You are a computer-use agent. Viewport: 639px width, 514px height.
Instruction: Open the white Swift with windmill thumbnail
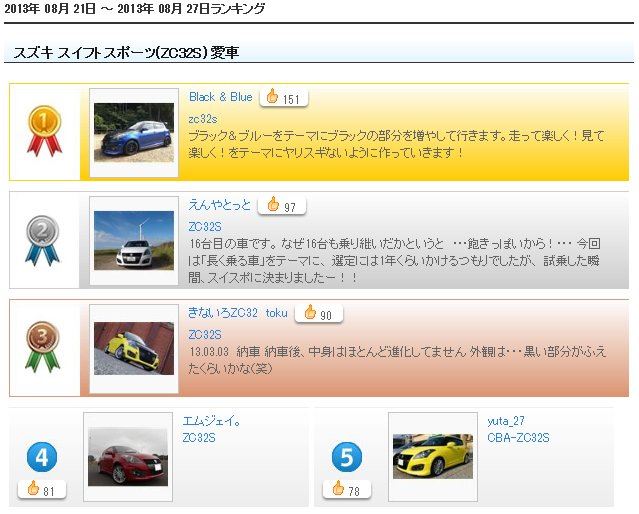tap(134, 240)
